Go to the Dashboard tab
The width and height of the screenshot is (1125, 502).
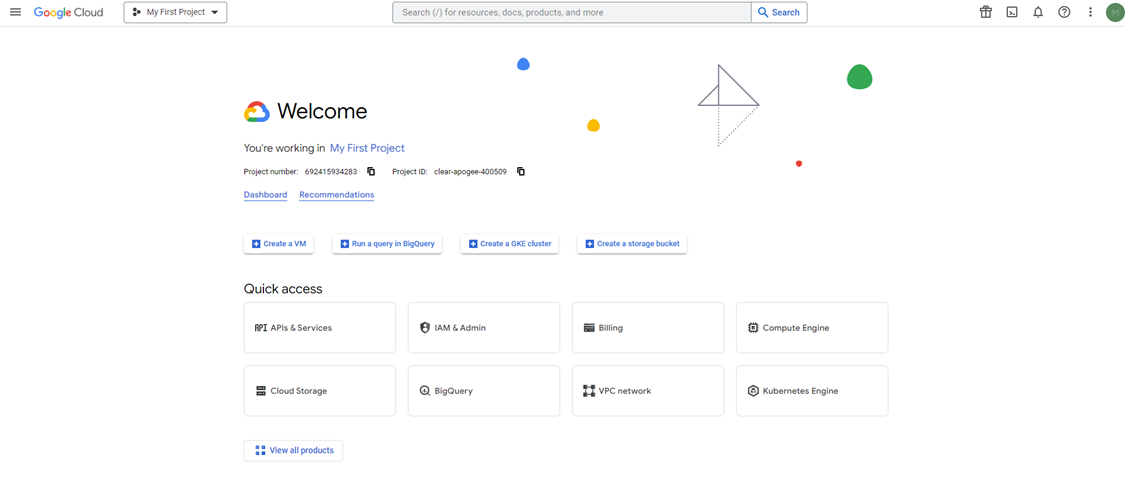click(x=265, y=195)
